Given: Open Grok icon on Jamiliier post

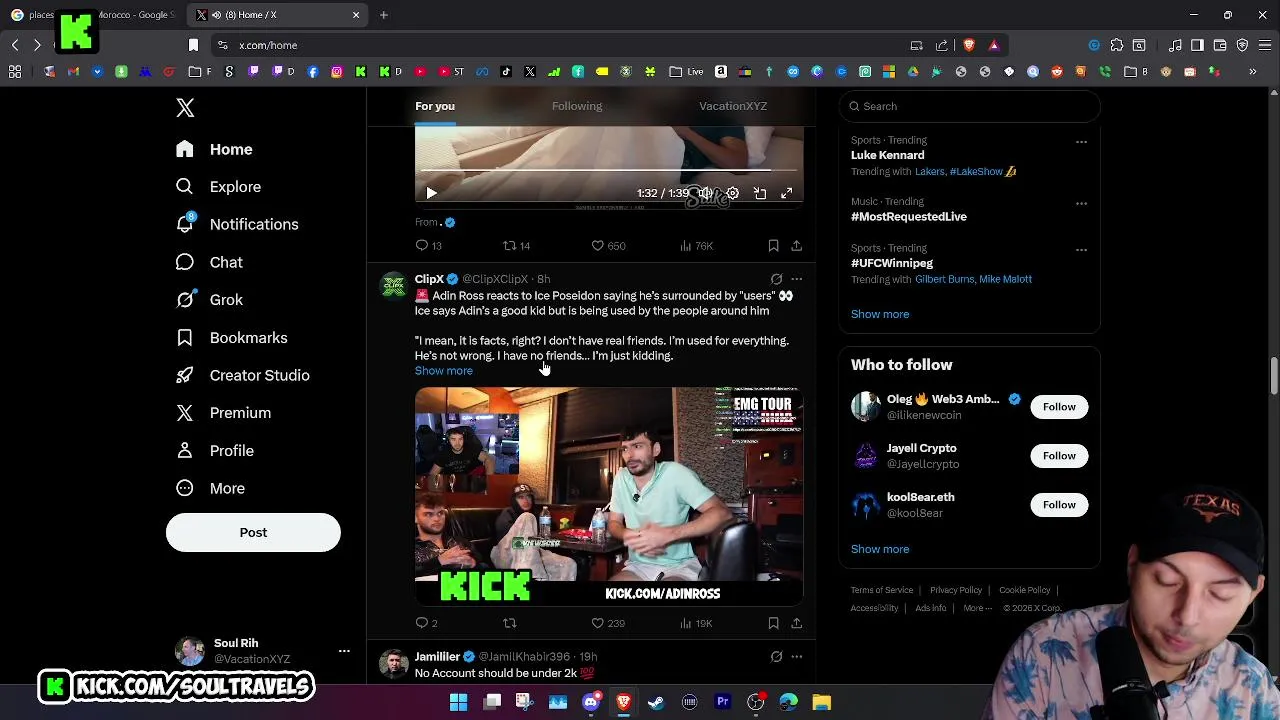Looking at the screenshot, I should 776,657.
